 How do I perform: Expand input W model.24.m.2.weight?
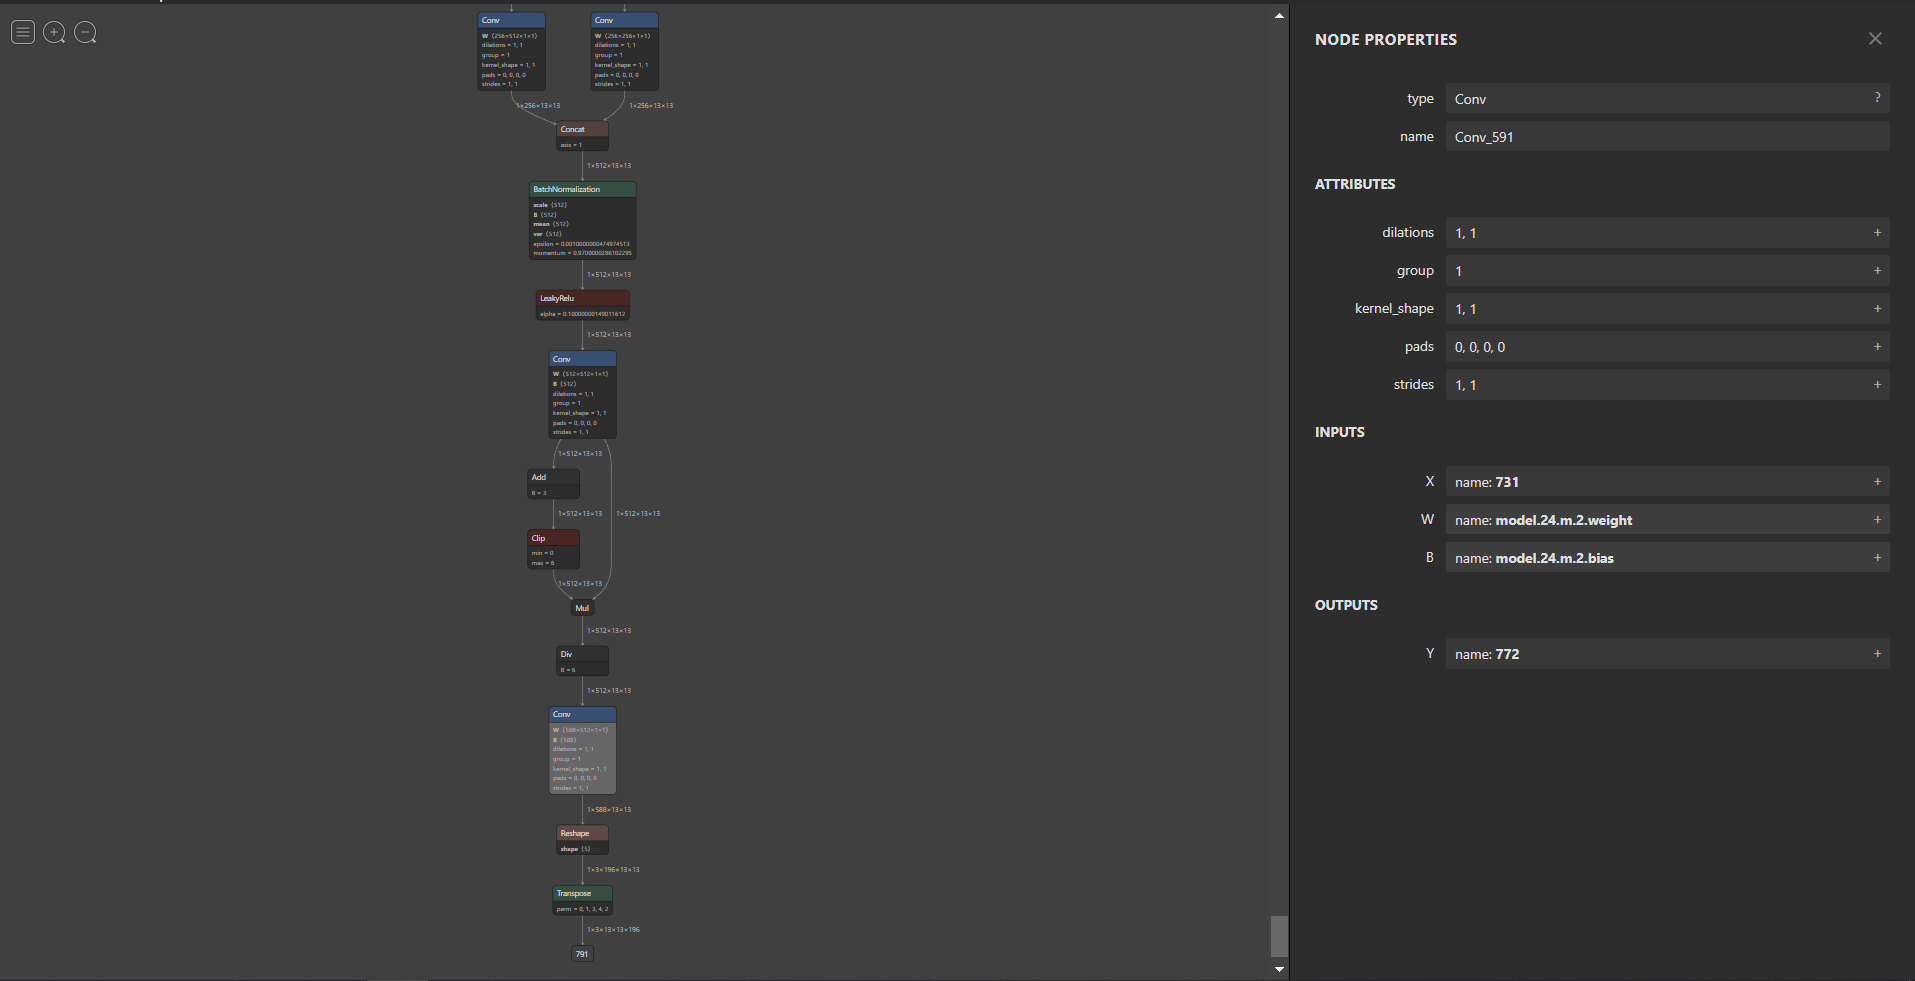(x=1877, y=520)
